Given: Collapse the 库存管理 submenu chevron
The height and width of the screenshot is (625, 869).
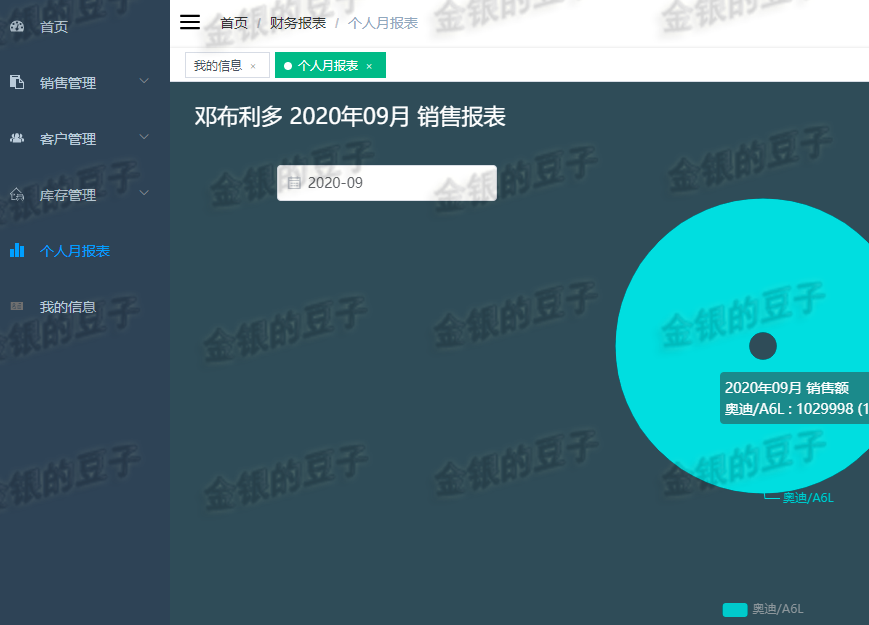Looking at the screenshot, I should [x=143, y=194].
